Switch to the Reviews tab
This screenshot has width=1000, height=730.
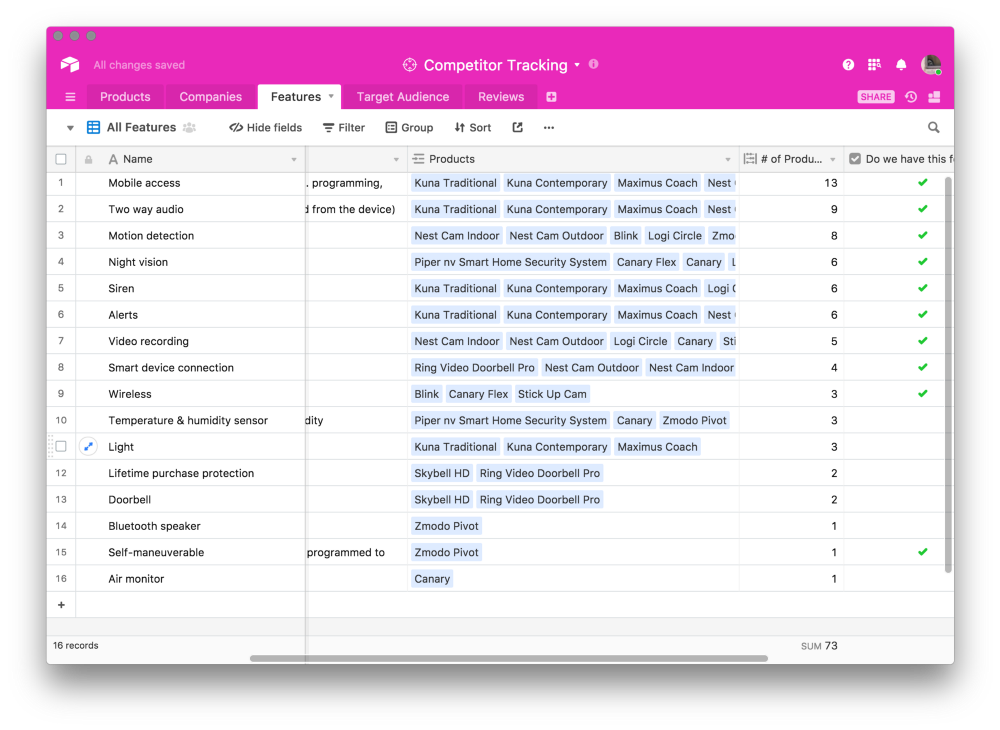pos(501,97)
